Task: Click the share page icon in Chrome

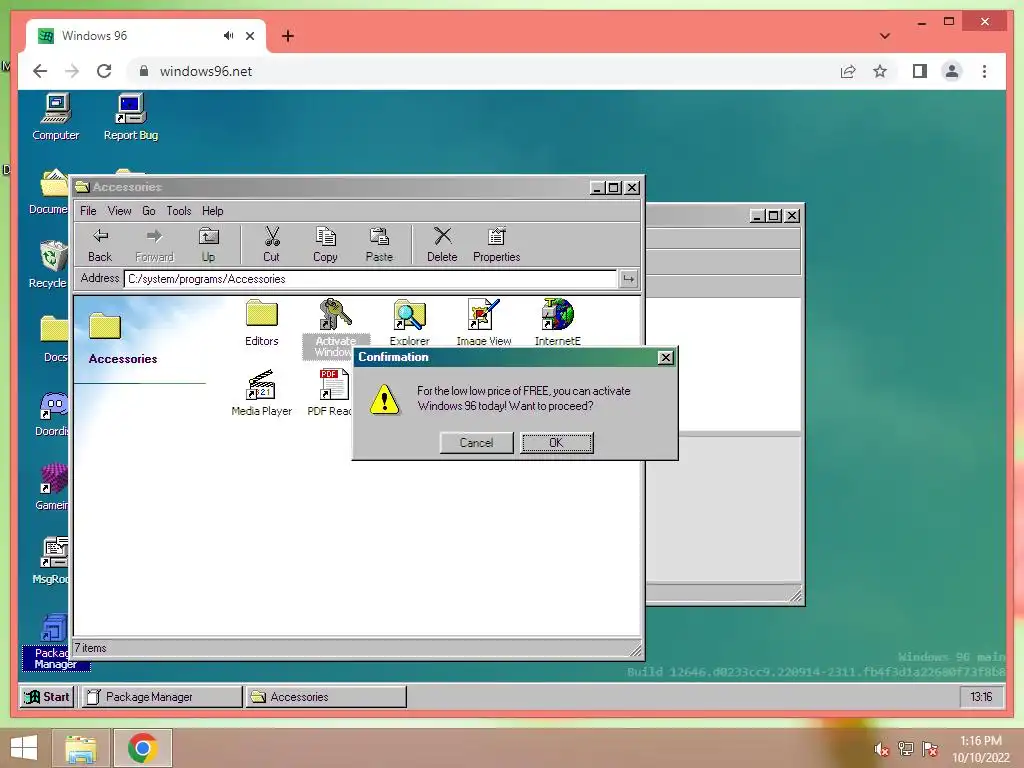Action: pyautogui.click(x=848, y=71)
